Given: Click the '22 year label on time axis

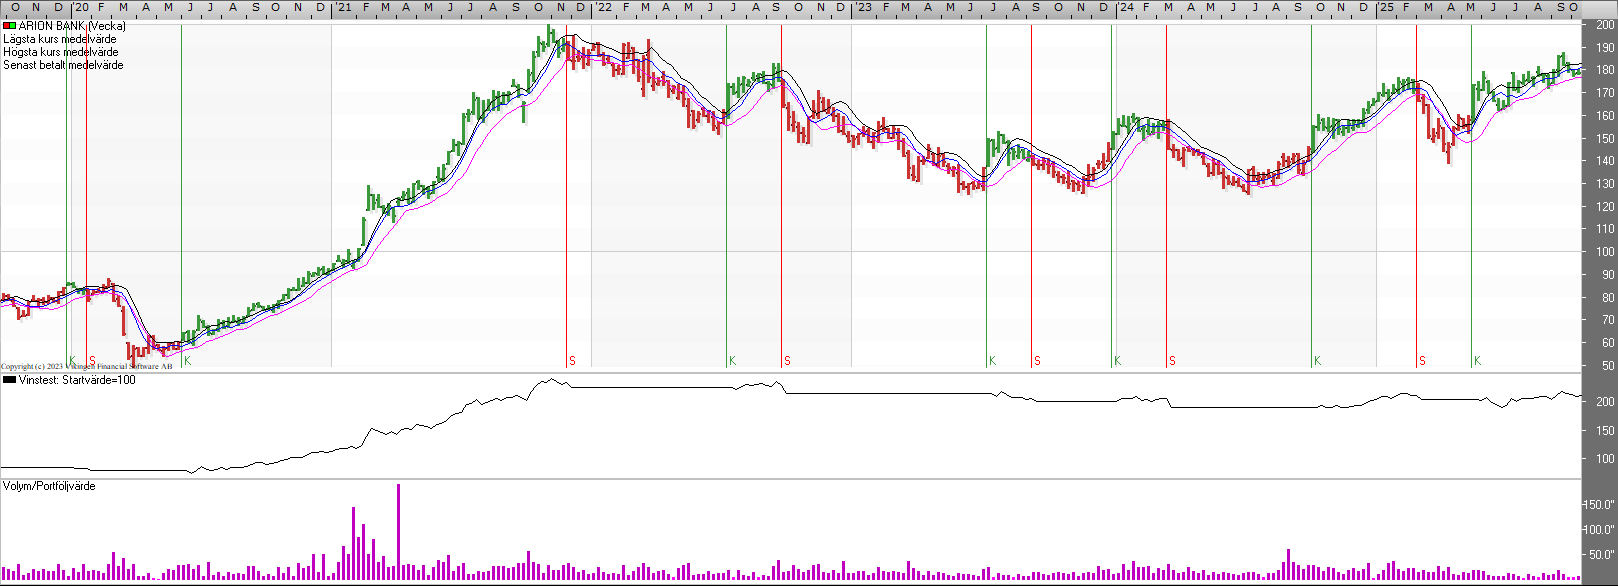Looking at the screenshot, I should [x=603, y=7].
